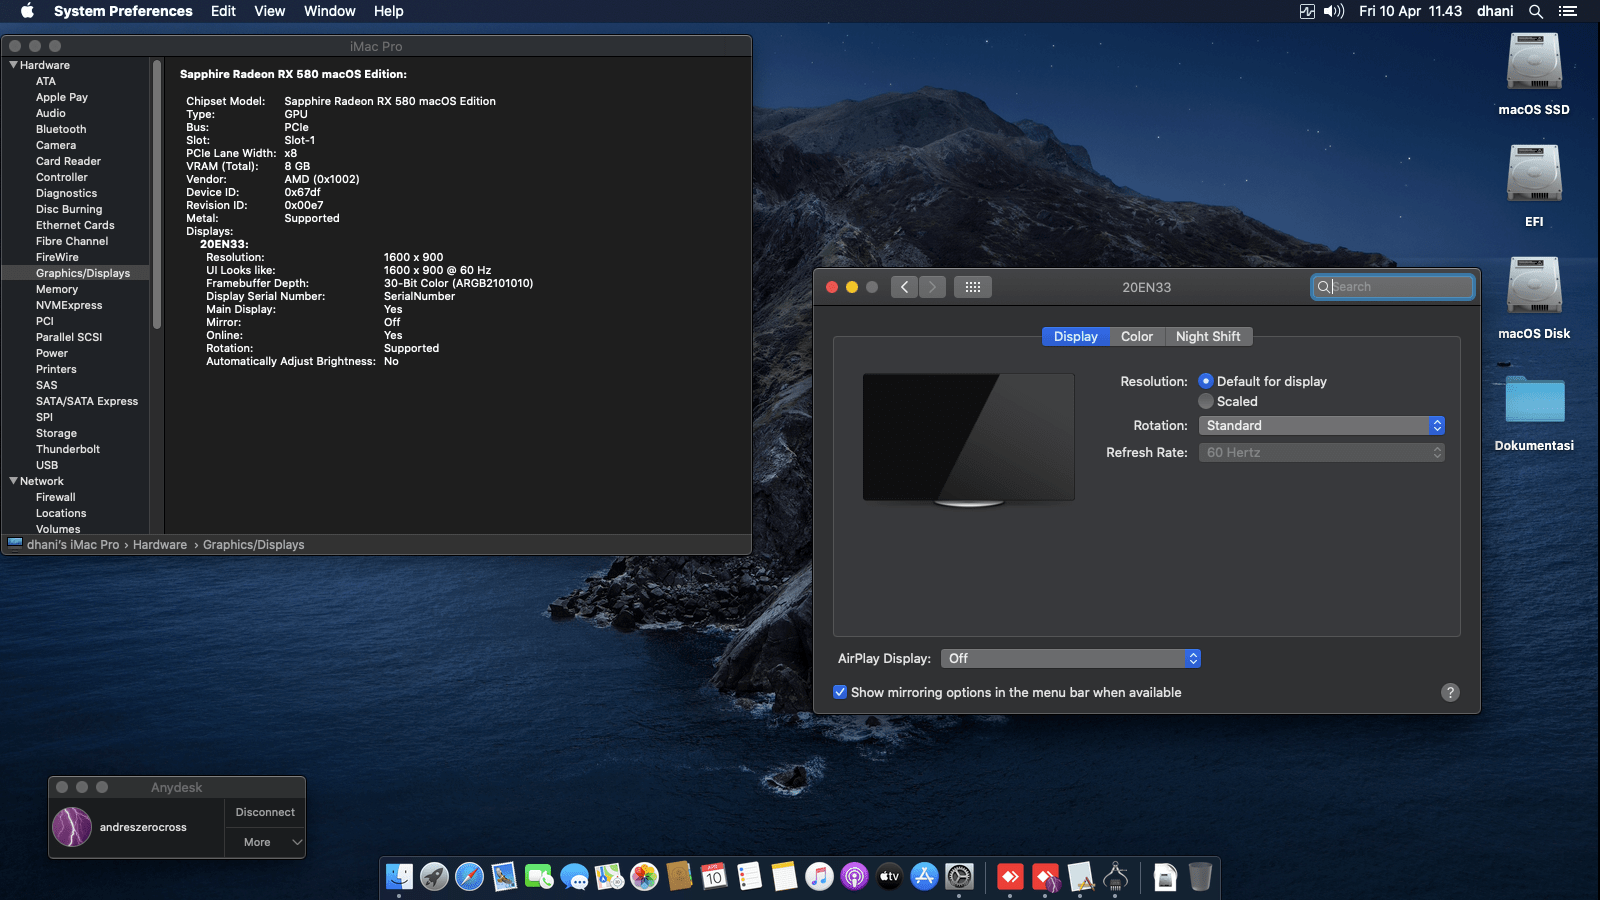
Task: Collapse the Hardware tree section
Action: click(x=13, y=65)
